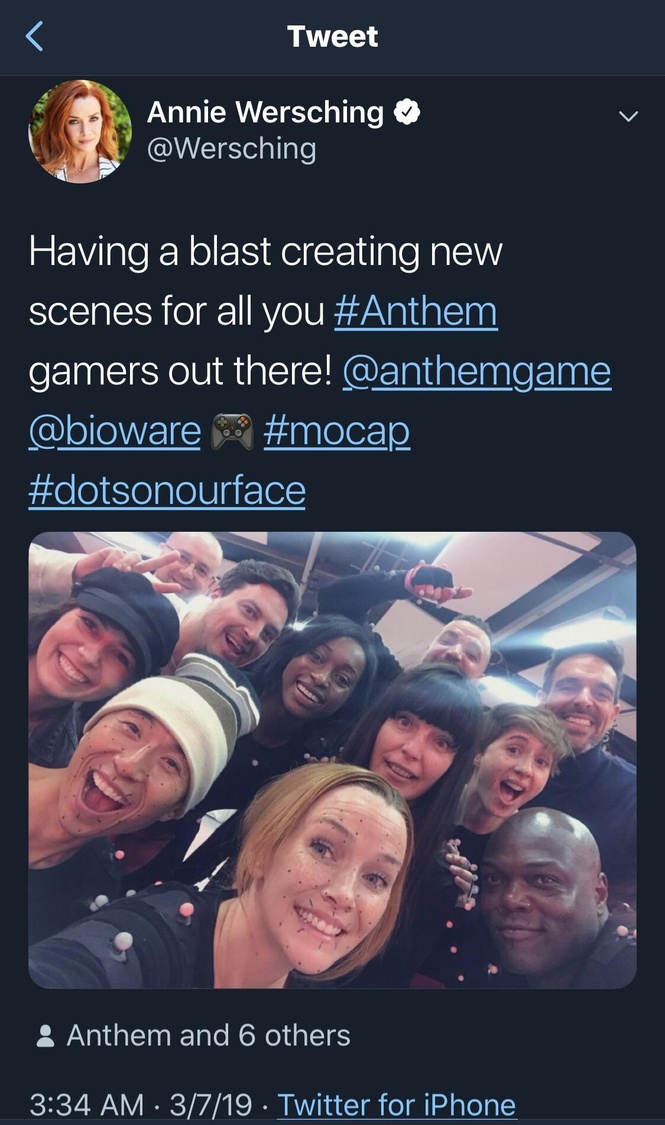Viewport: 665px width, 1125px height.
Task: Open the @bioware profile link
Action: (x=115, y=432)
